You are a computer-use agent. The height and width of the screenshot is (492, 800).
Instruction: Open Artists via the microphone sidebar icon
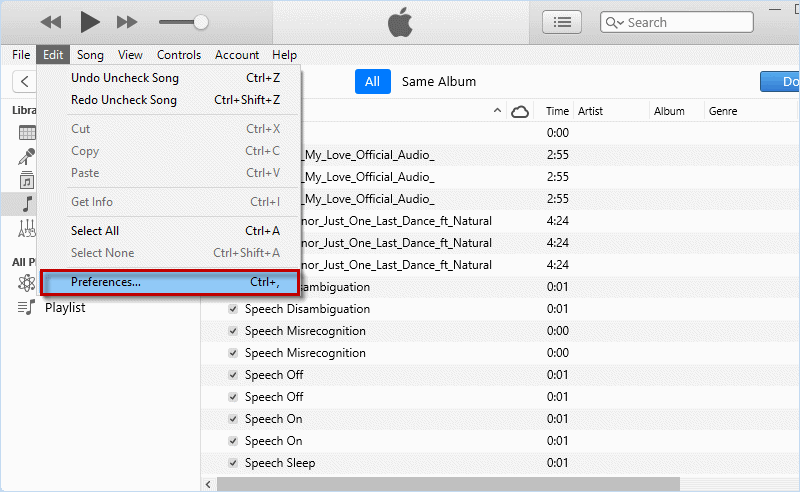pos(28,156)
